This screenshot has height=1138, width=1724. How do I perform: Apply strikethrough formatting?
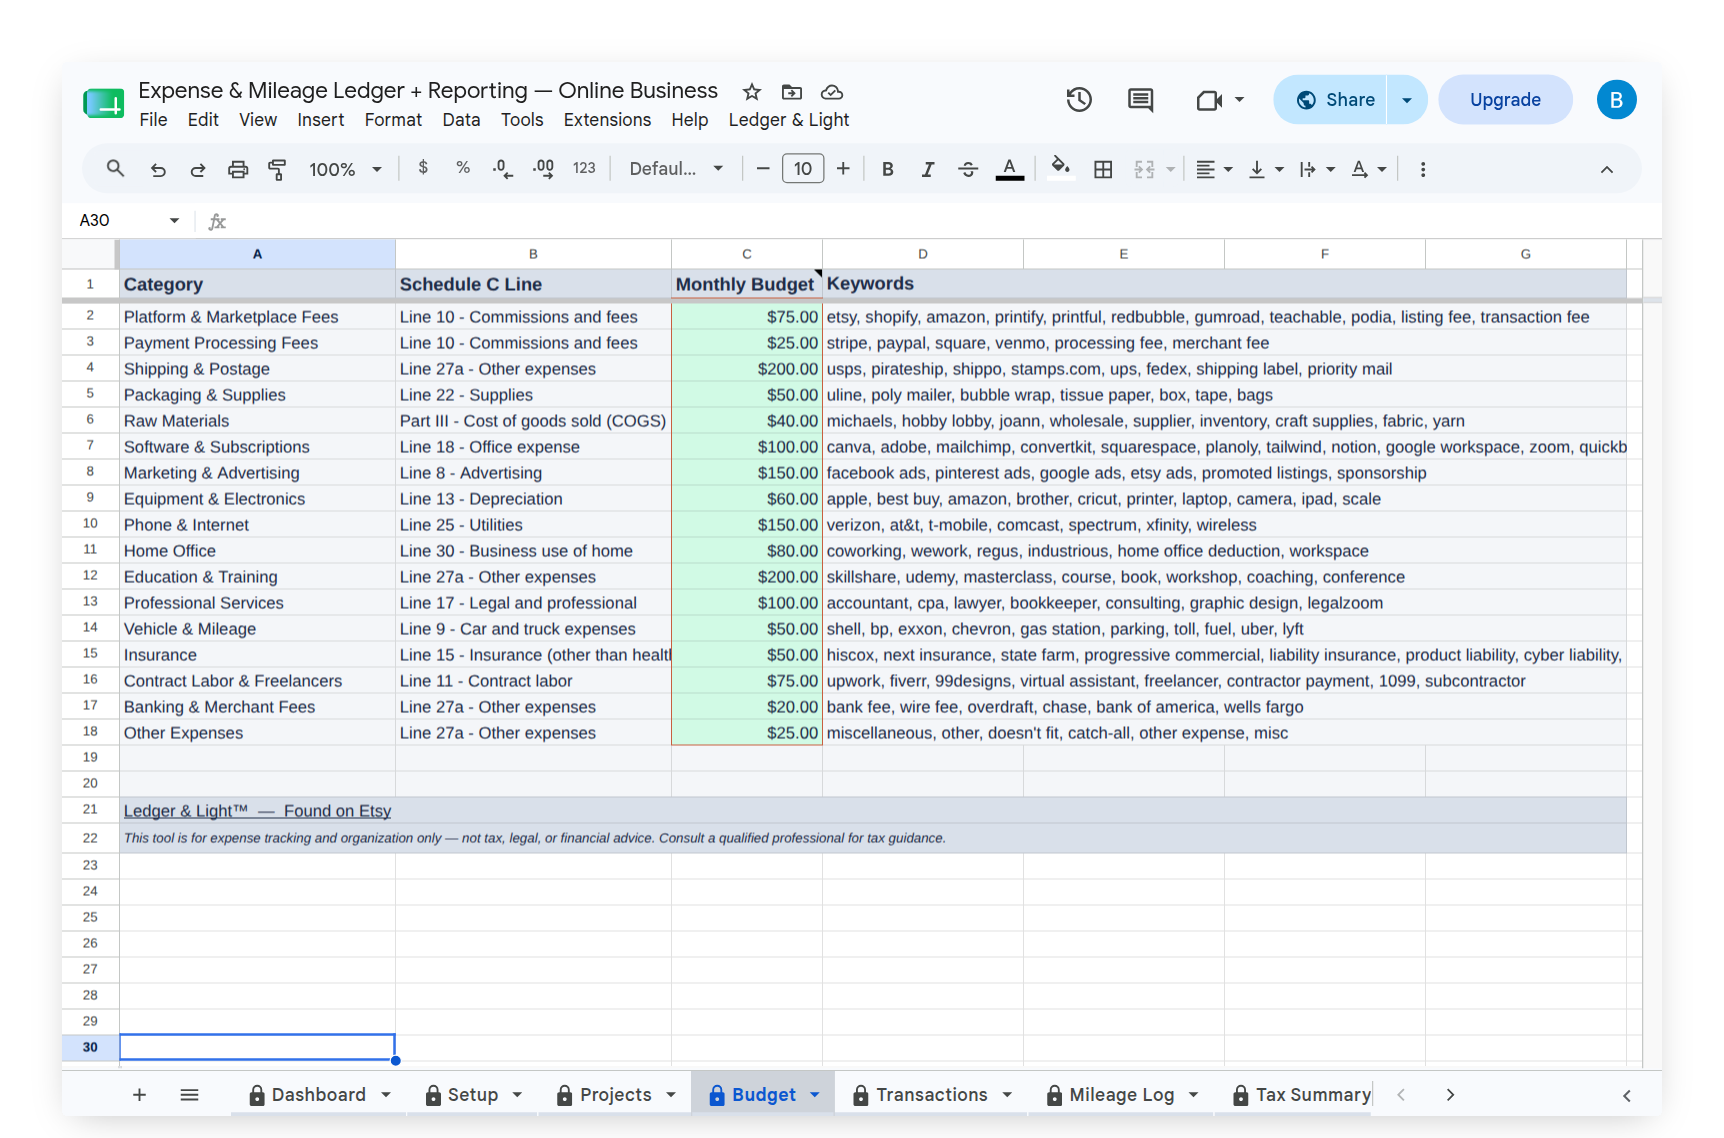pos(968,170)
